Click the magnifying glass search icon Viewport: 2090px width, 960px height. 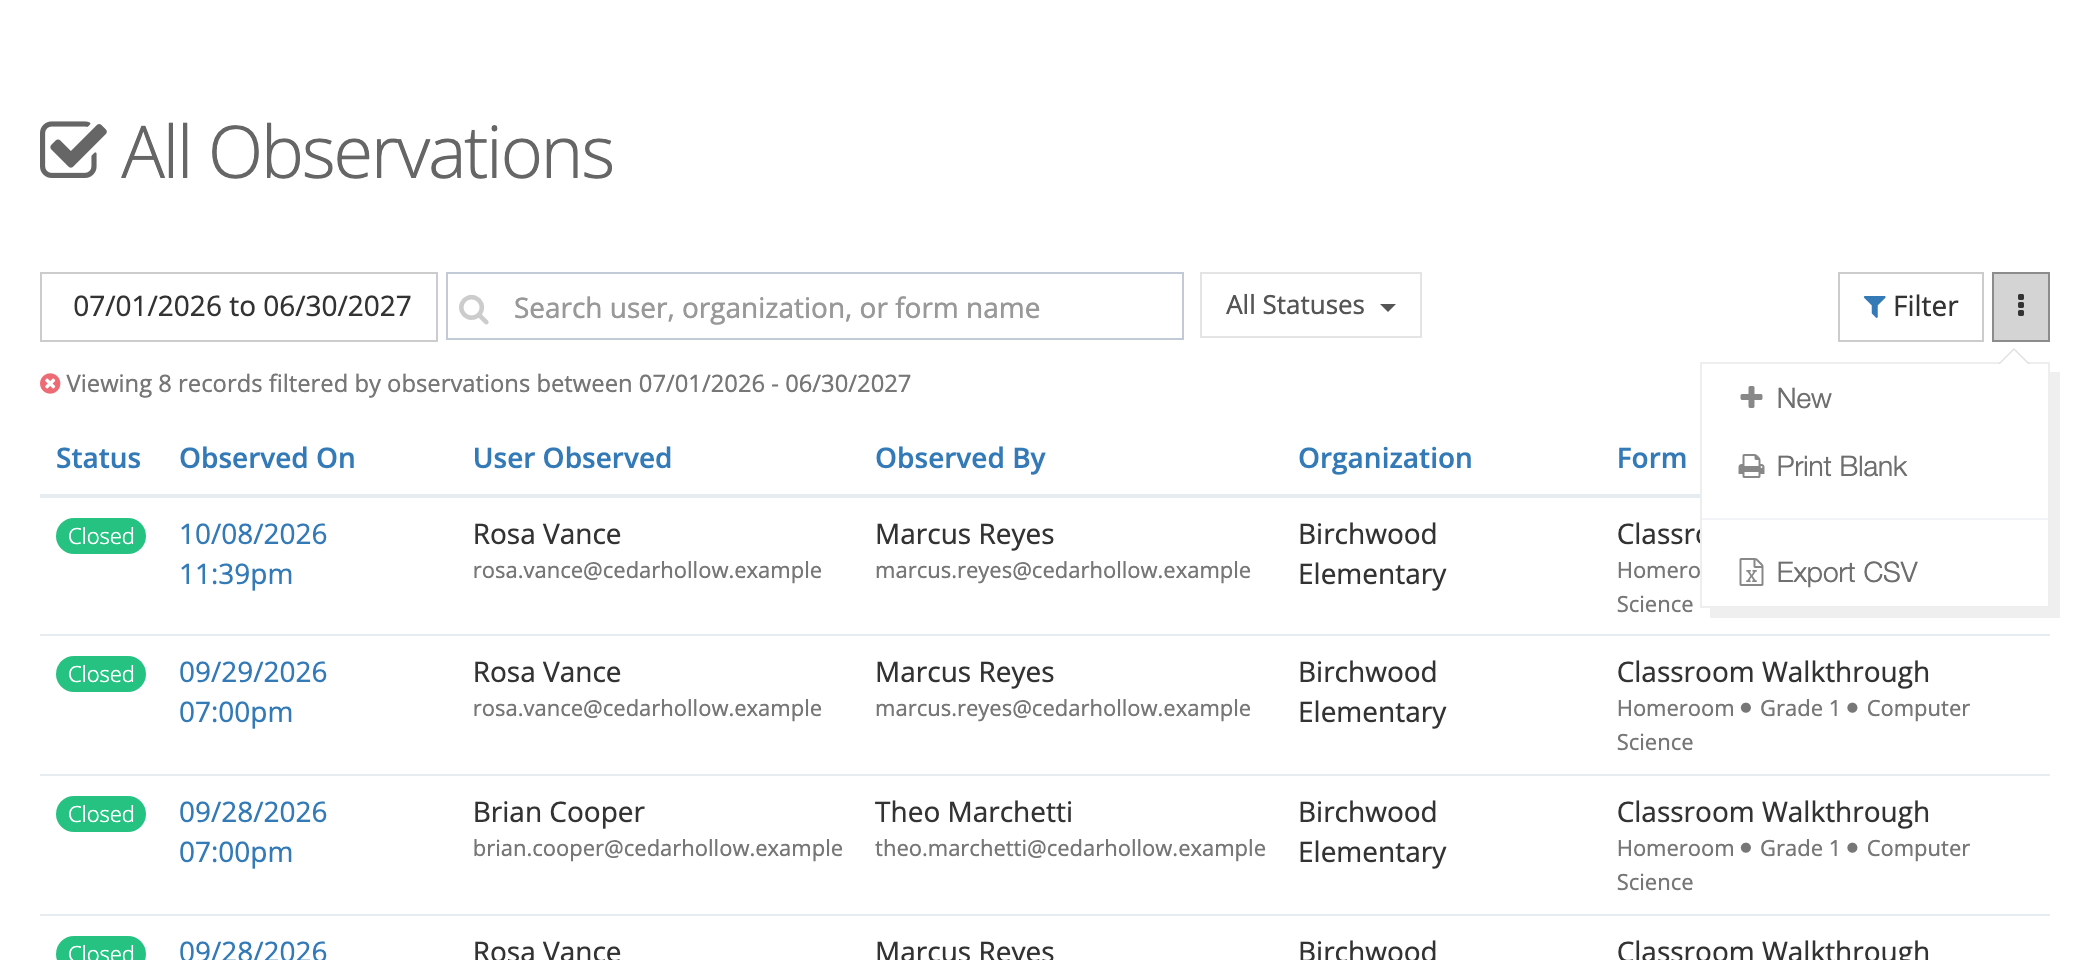(474, 309)
